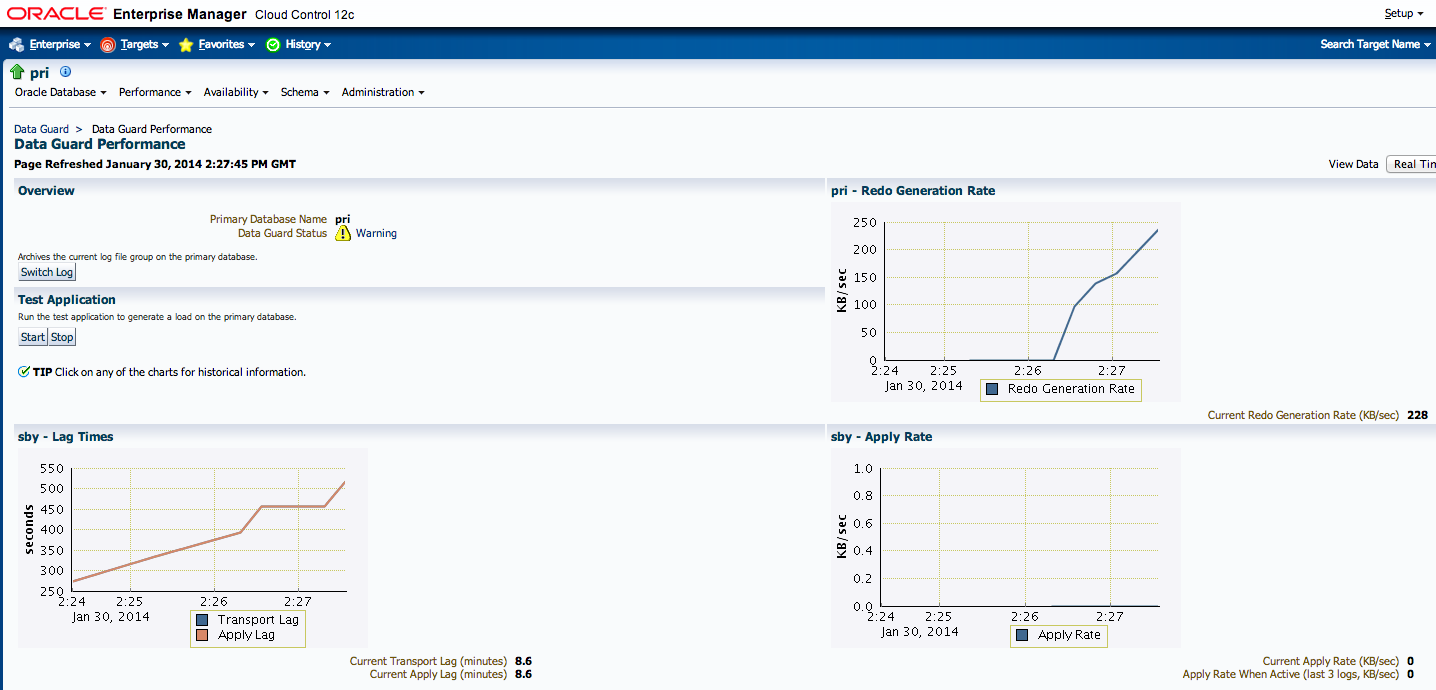Open the Performance menu
The image size is (1436, 690).
[155, 92]
